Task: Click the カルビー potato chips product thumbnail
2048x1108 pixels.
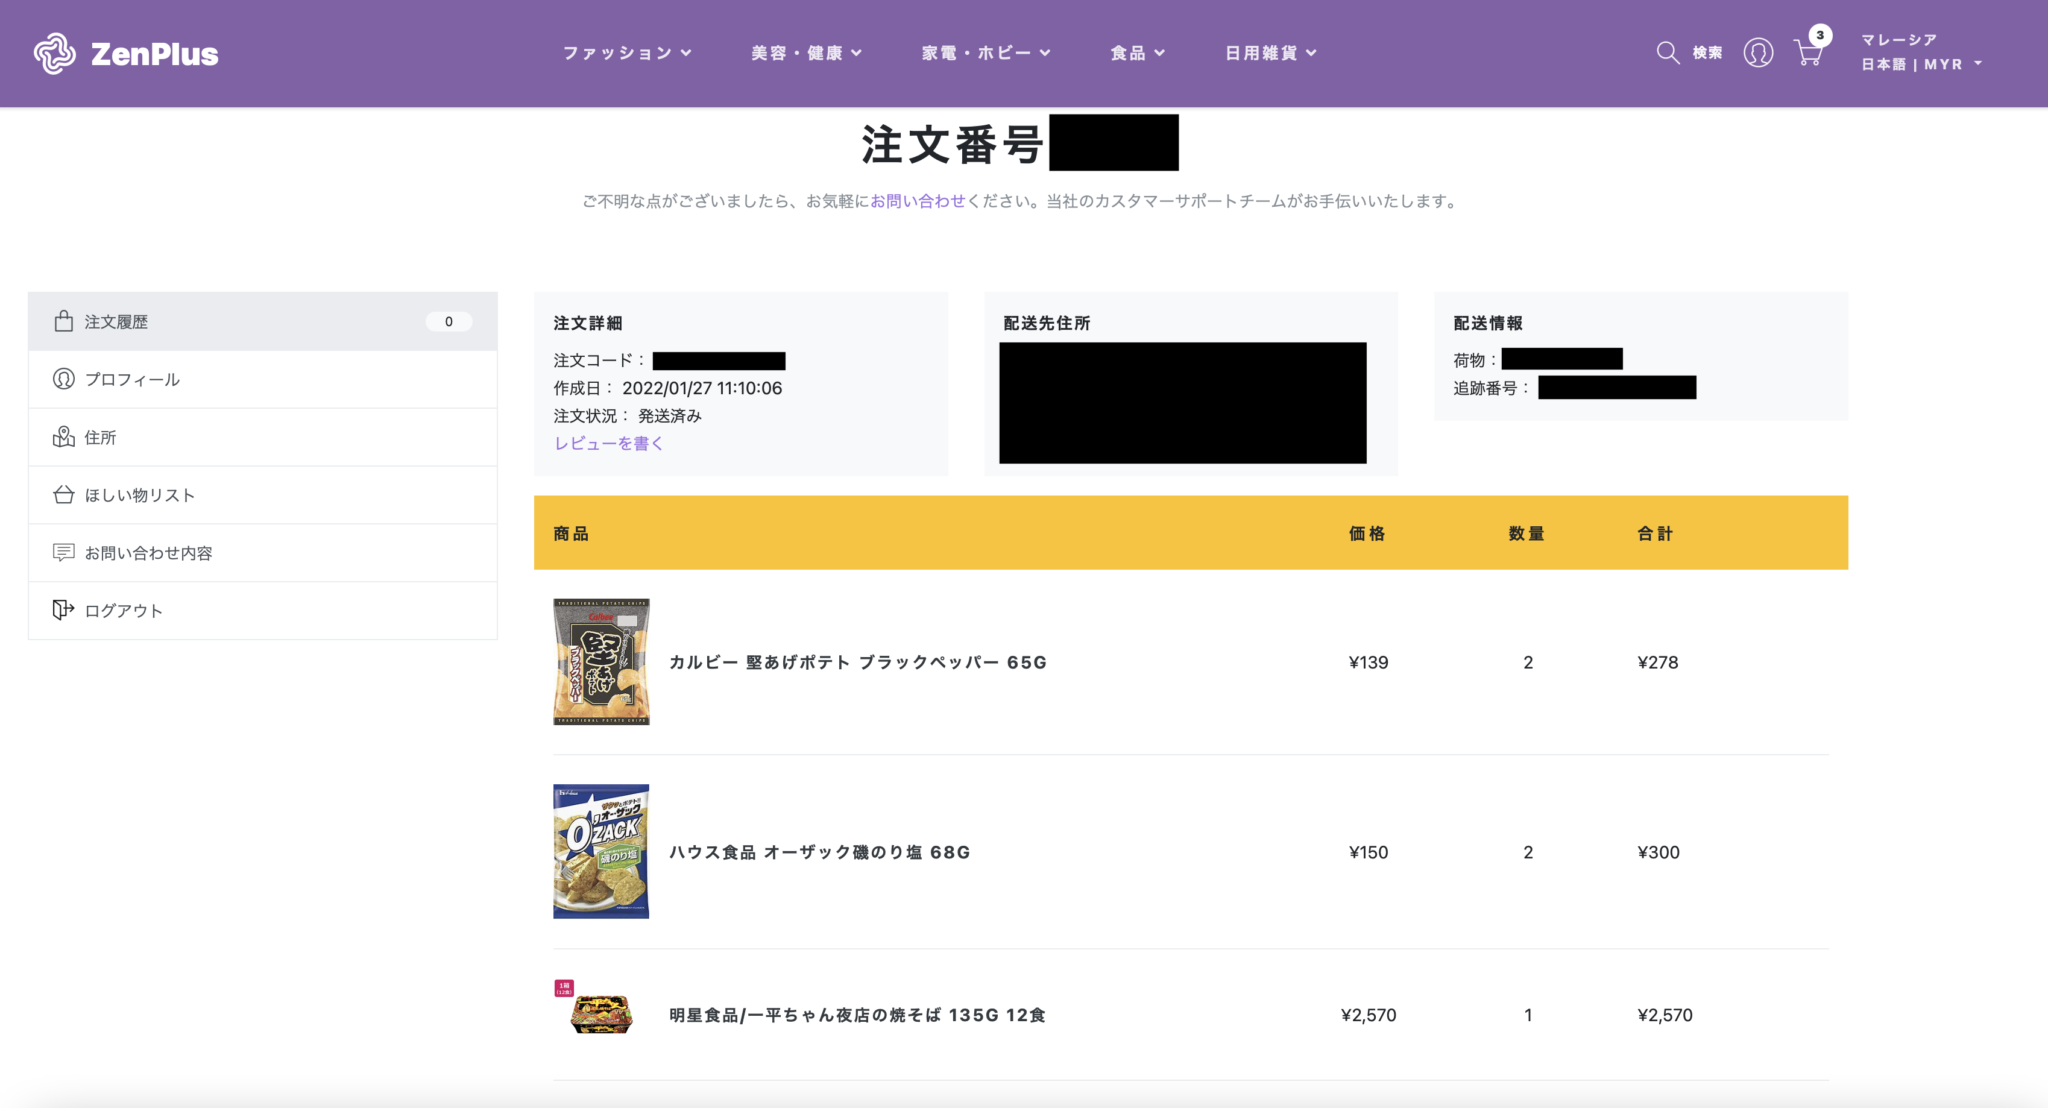Action: pyautogui.click(x=601, y=661)
